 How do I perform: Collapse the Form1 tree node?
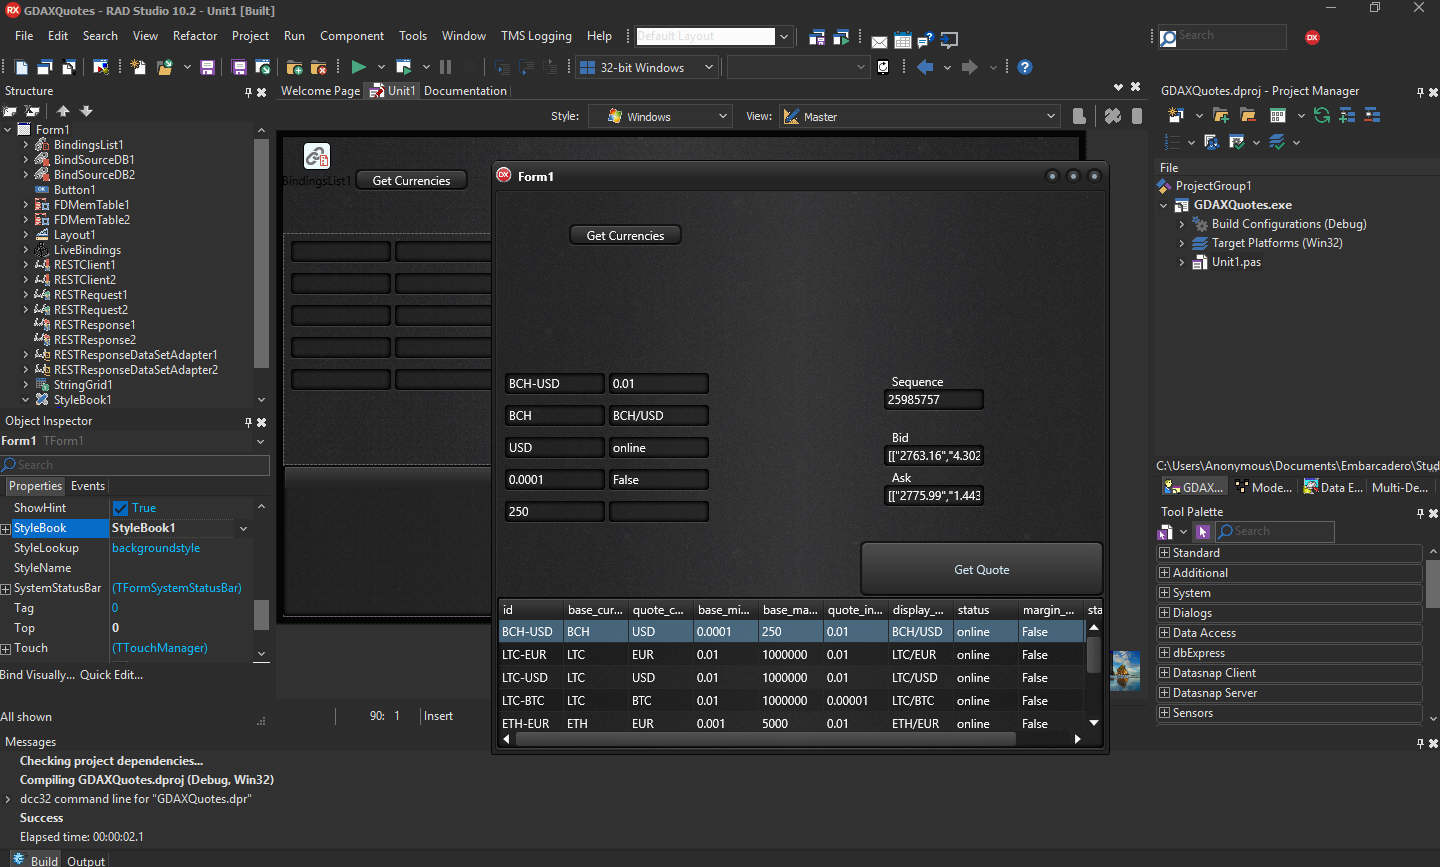[8, 130]
